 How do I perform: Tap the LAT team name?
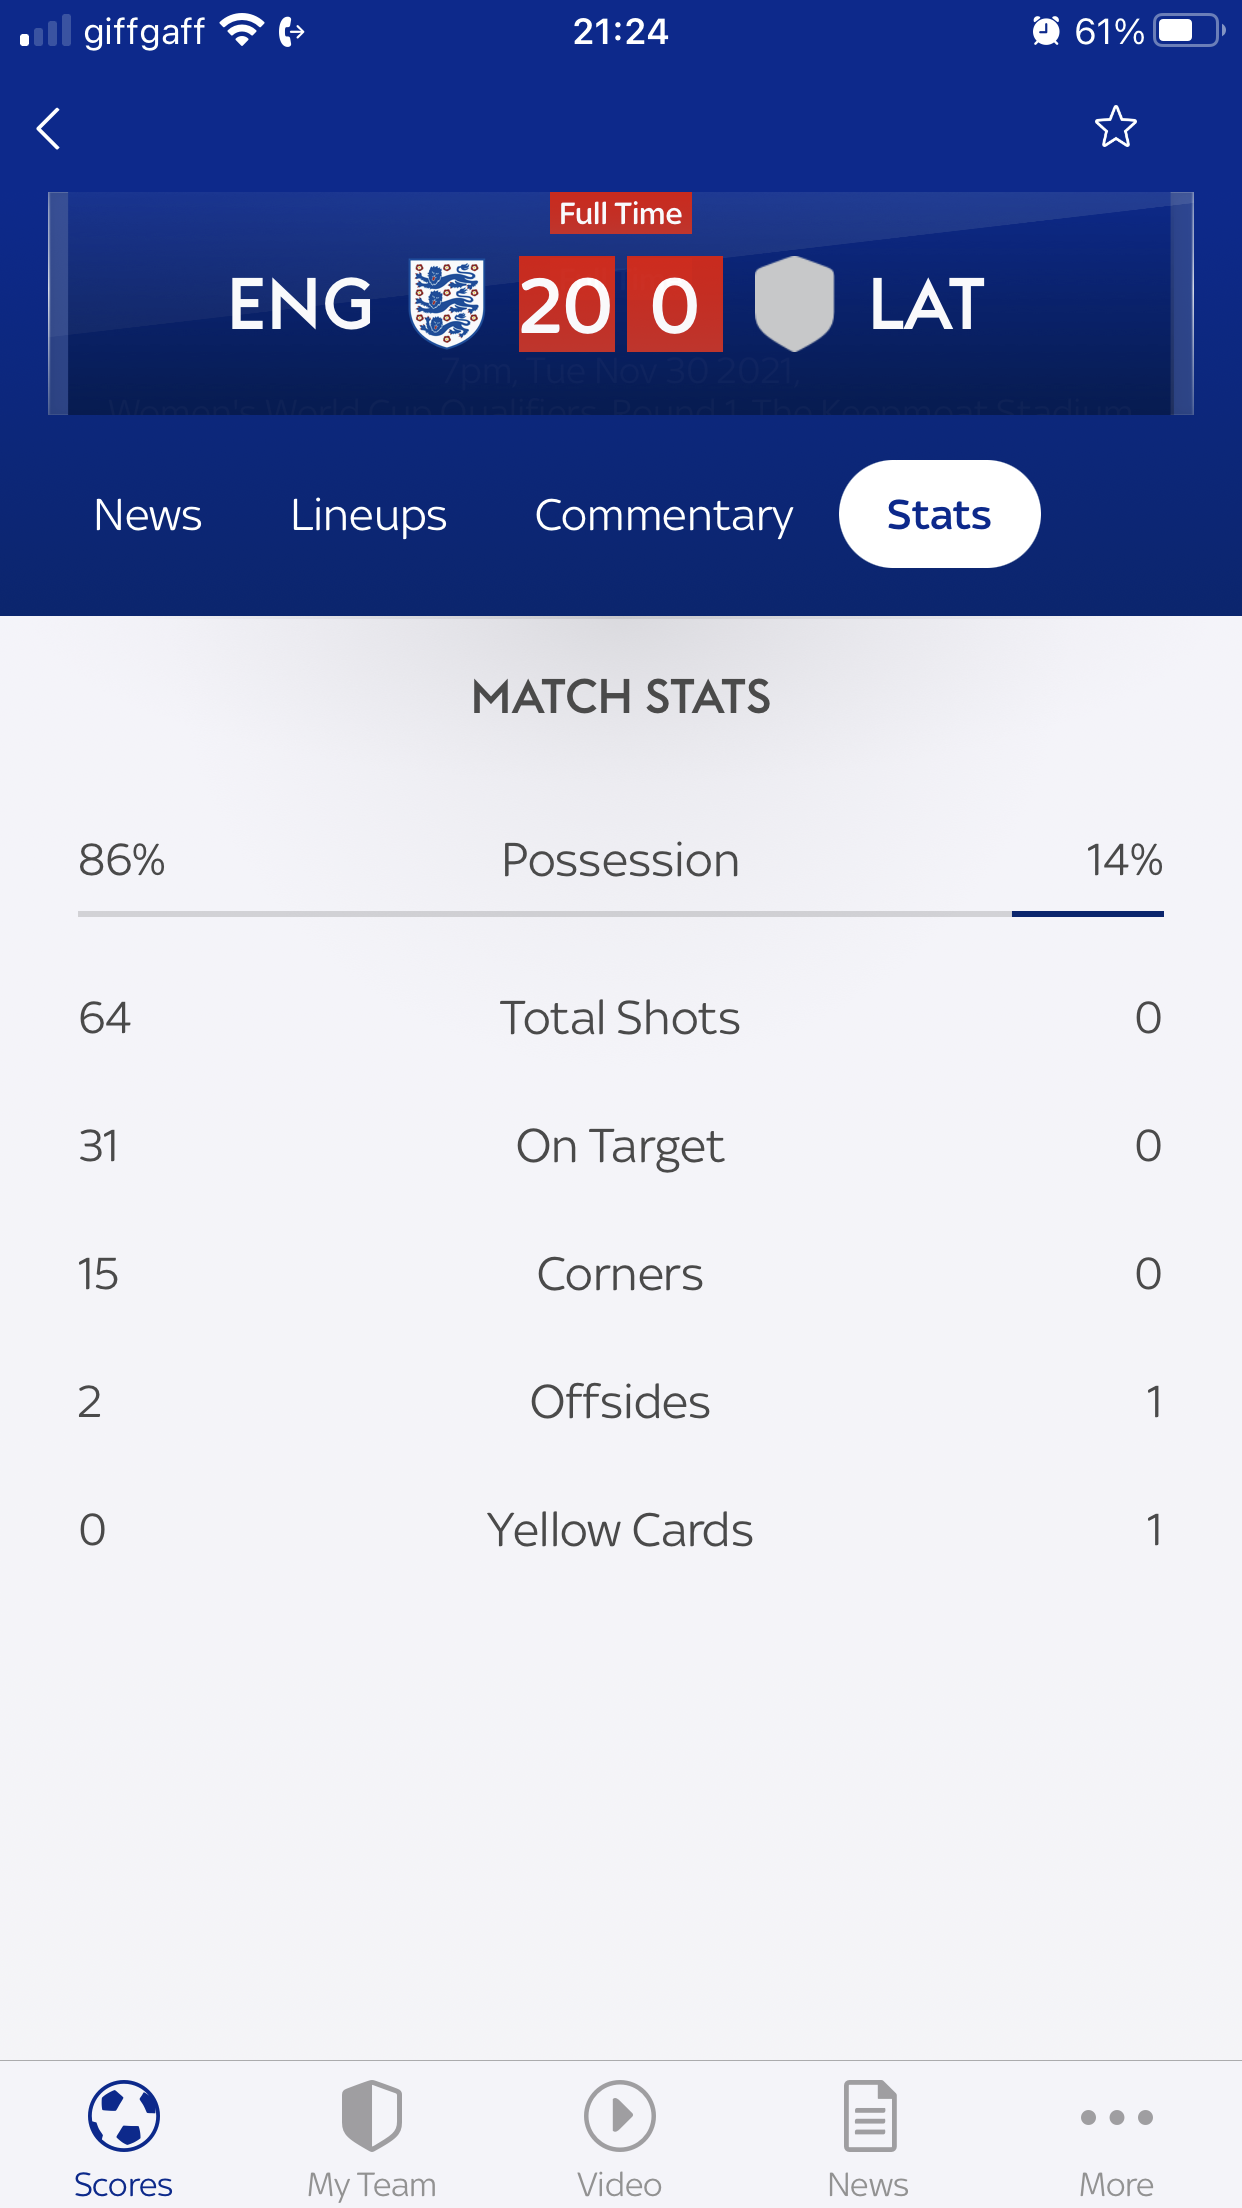(927, 304)
